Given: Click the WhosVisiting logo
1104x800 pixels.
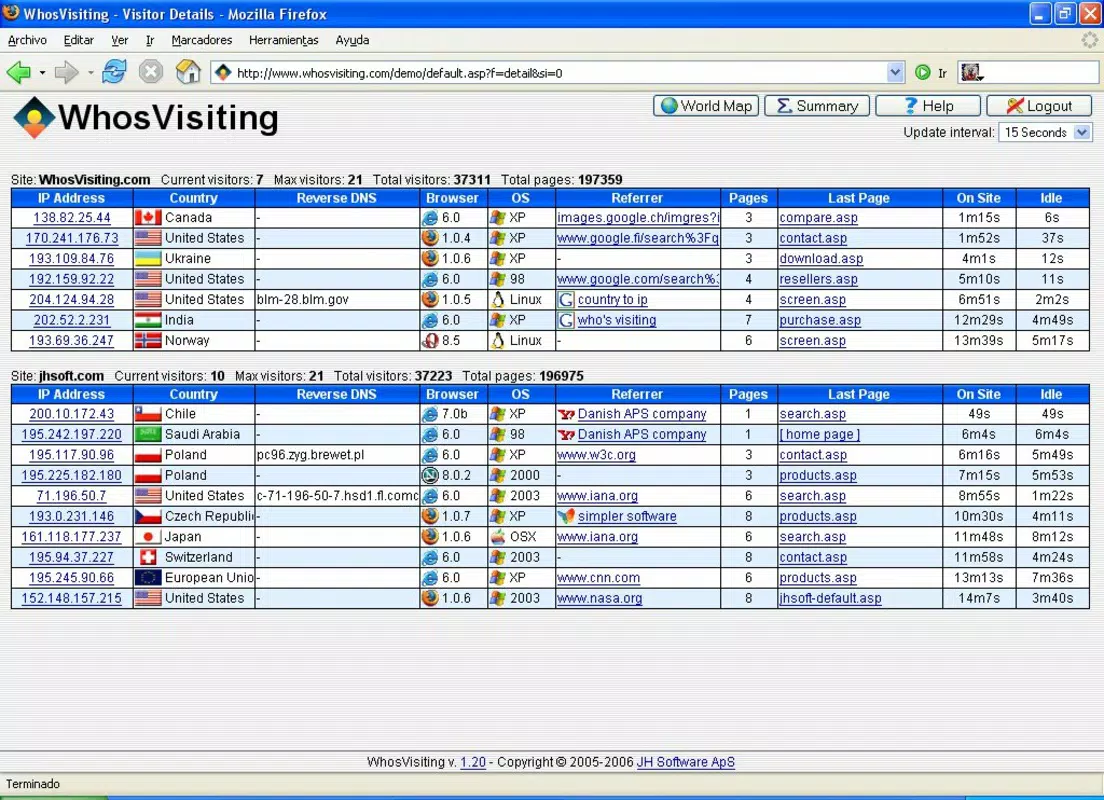Looking at the screenshot, I should (x=146, y=118).
